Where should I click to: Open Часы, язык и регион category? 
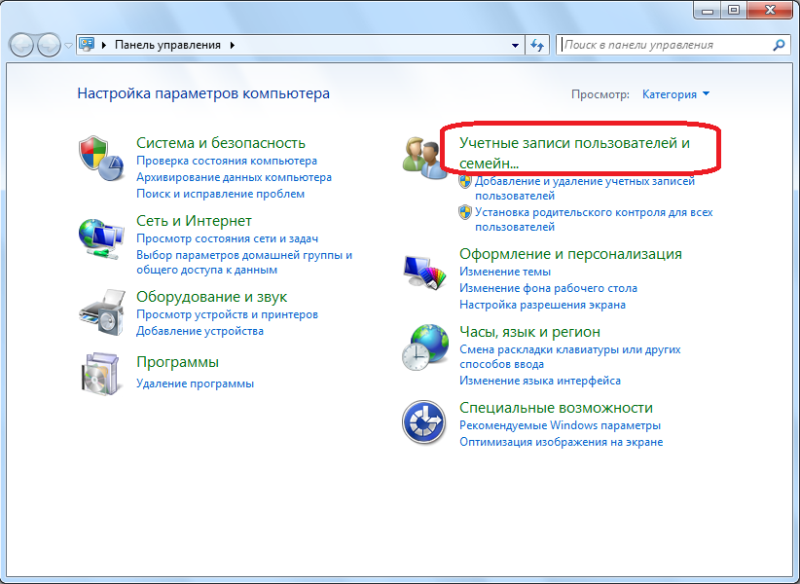[x=530, y=332]
